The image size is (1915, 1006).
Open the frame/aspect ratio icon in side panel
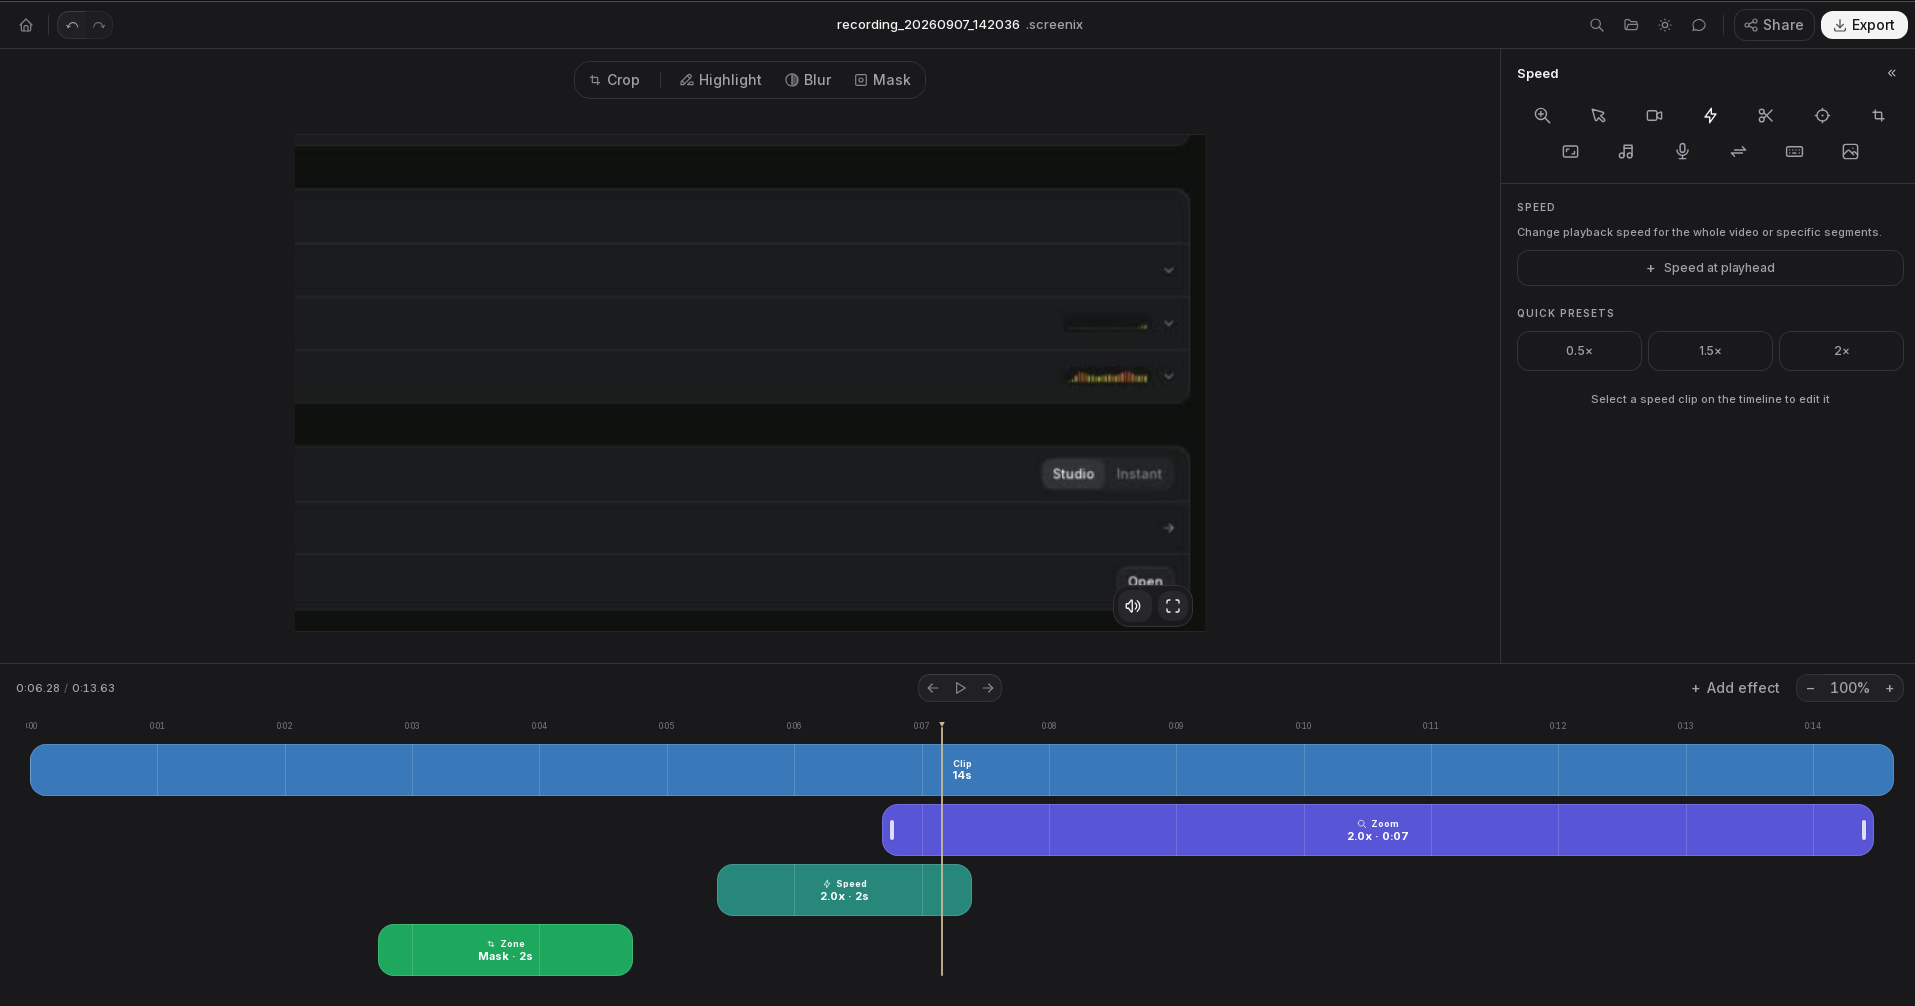(x=1570, y=152)
